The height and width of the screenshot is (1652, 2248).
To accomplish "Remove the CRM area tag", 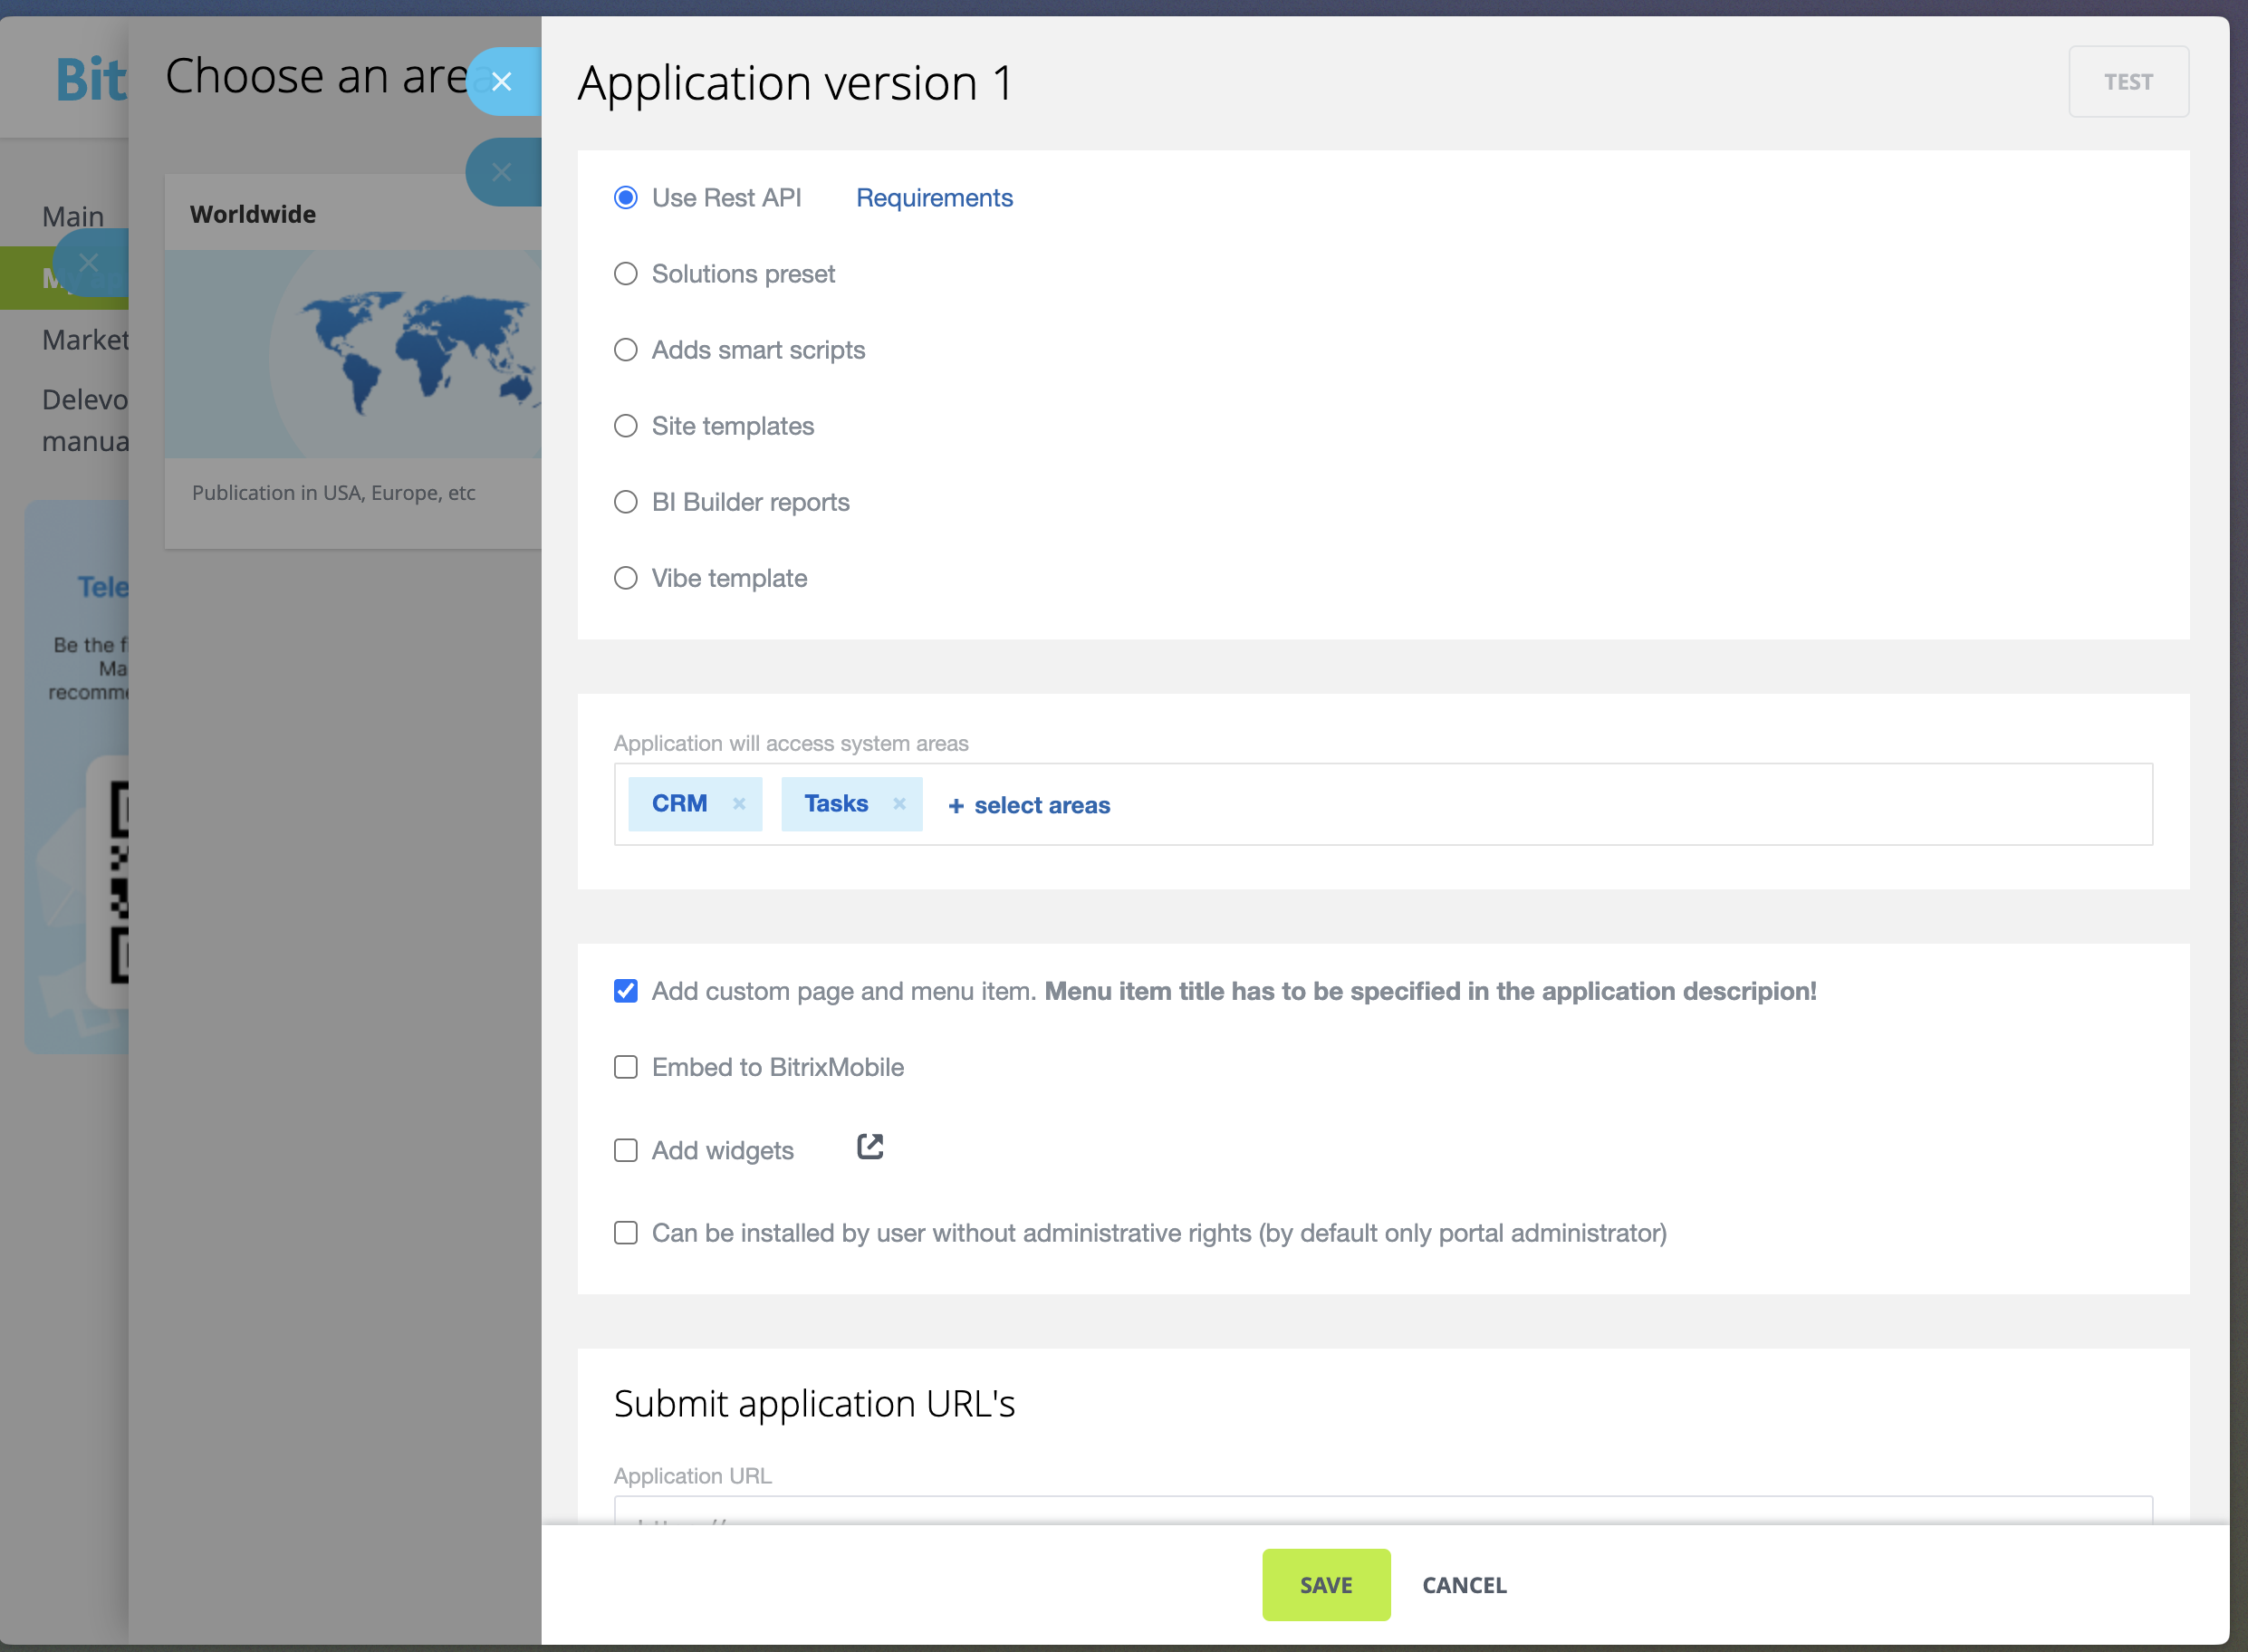I will tap(739, 804).
